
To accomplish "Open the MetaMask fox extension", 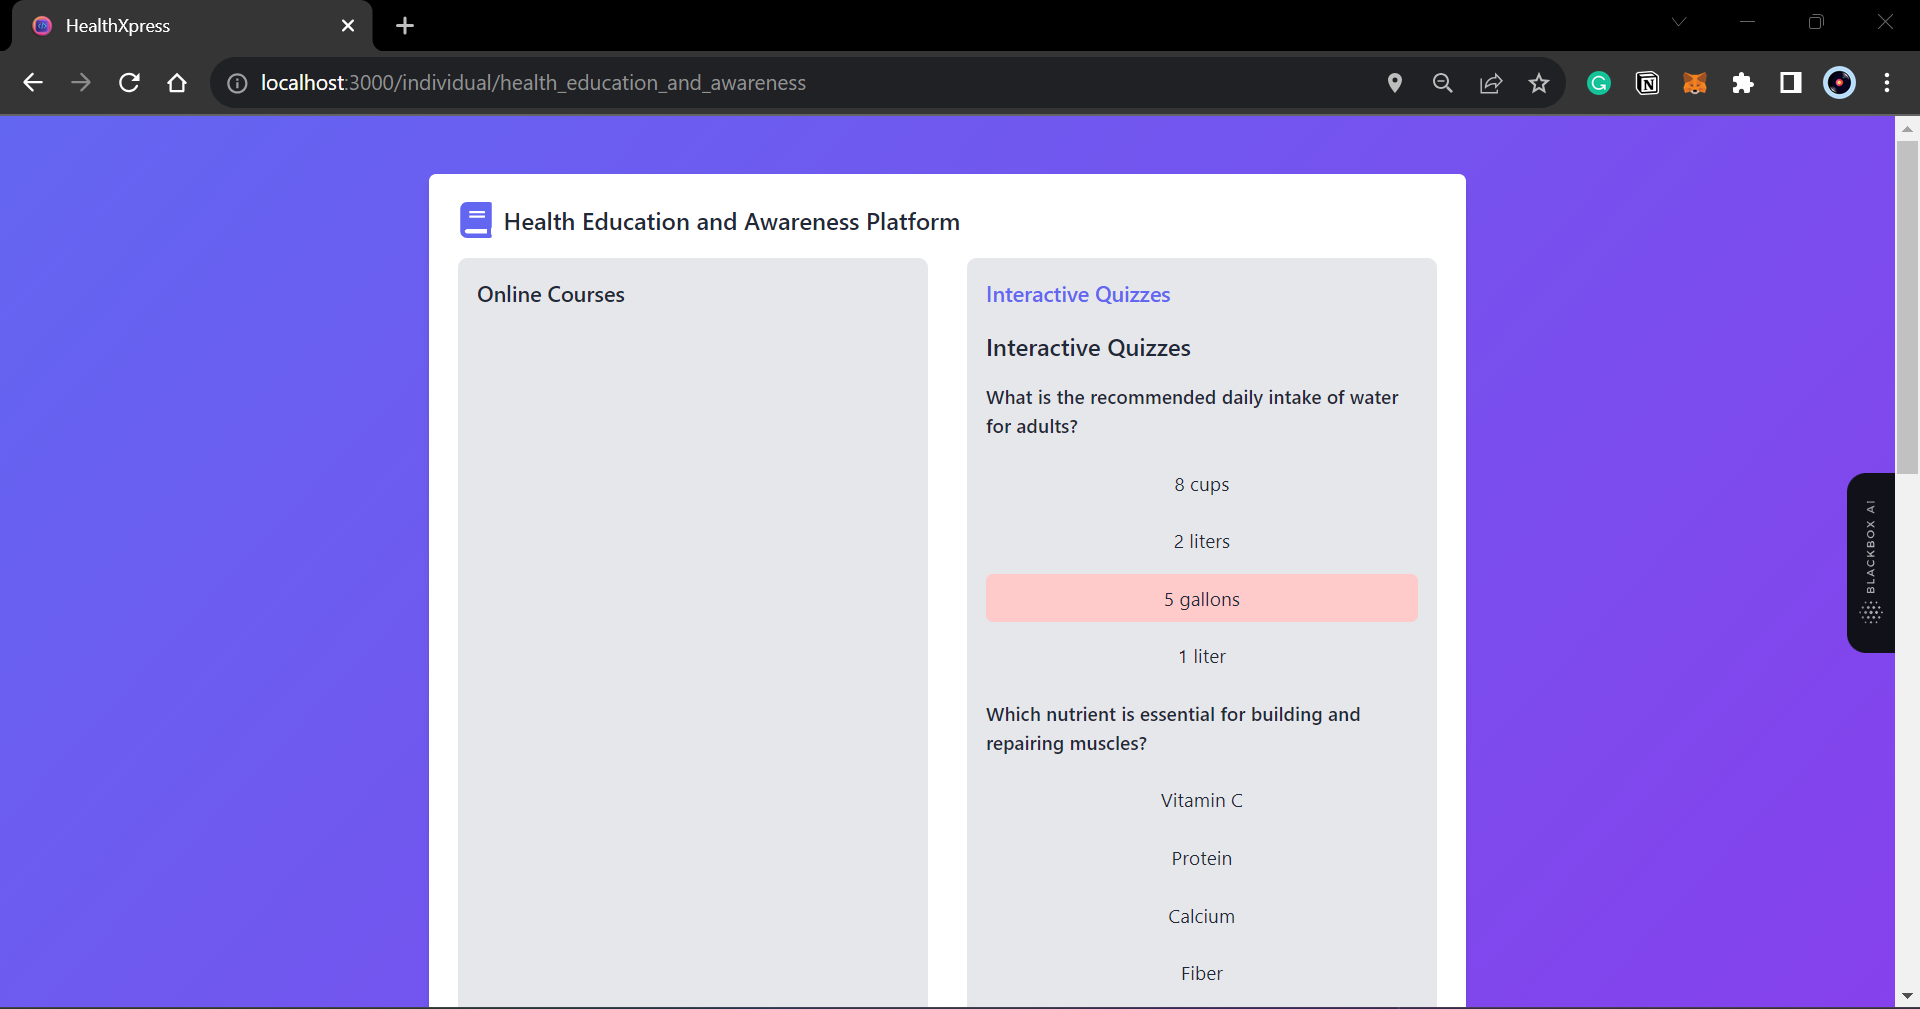I will click(1695, 83).
